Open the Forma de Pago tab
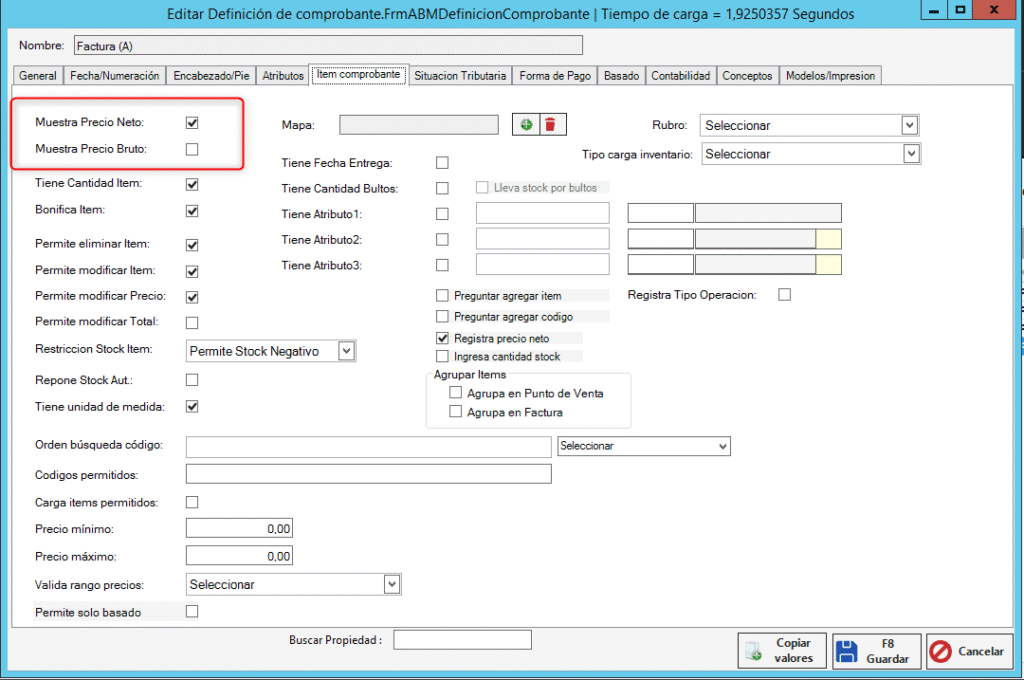 [x=555, y=76]
